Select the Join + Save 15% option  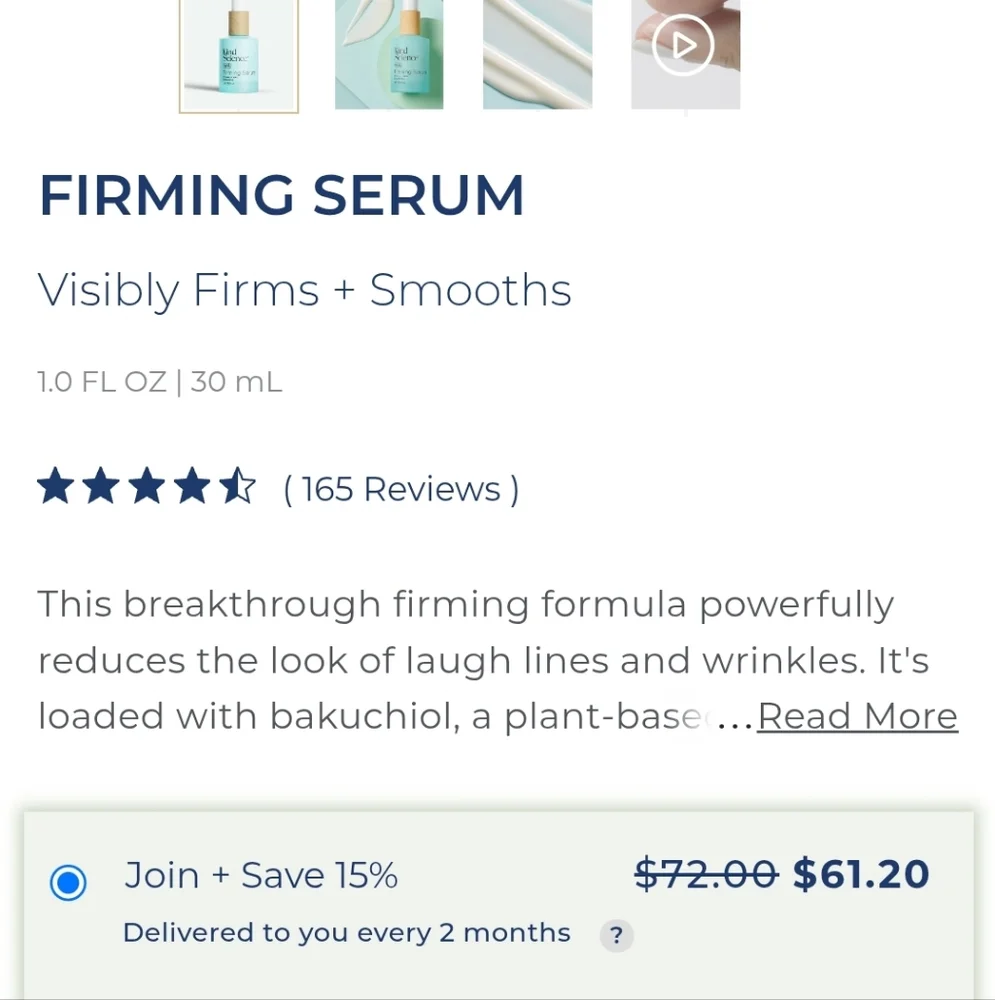click(67, 884)
